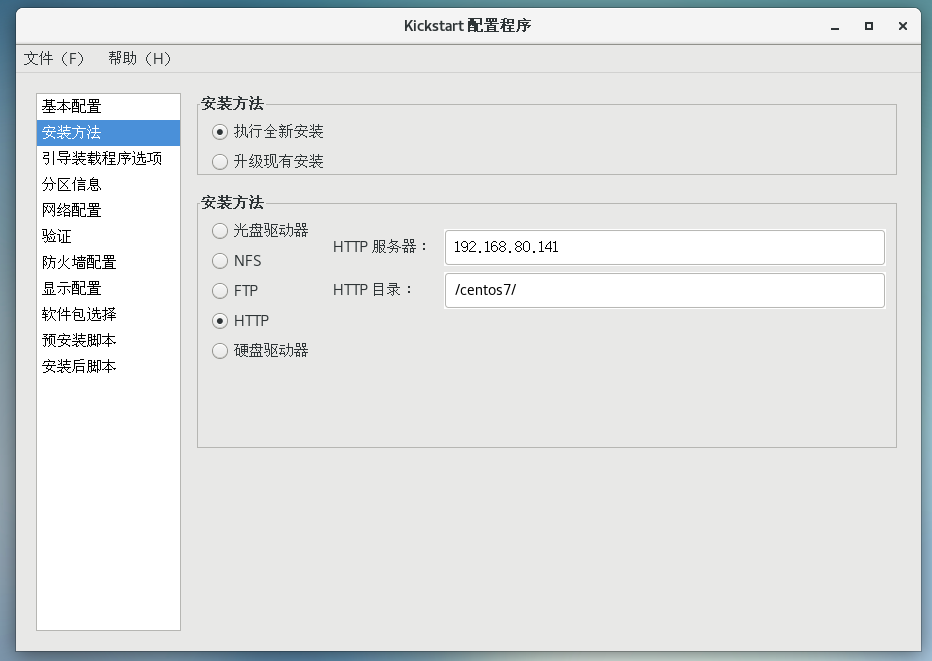Open 引导装载程序选项 section
Viewport: 932px width, 661px height.
[x=108, y=158]
